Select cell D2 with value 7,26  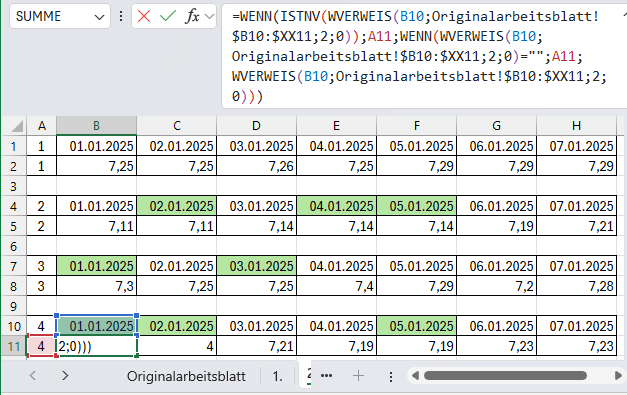[x=256, y=166]
